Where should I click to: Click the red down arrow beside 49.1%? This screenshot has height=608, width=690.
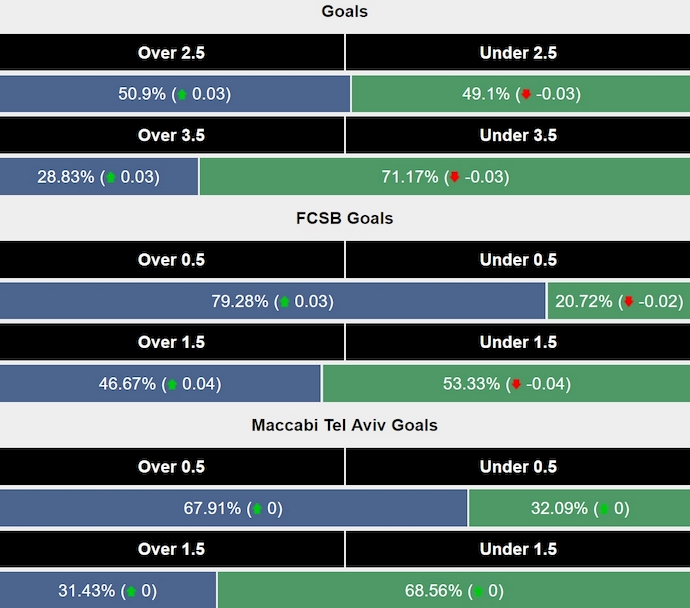(x=526, y=95)
